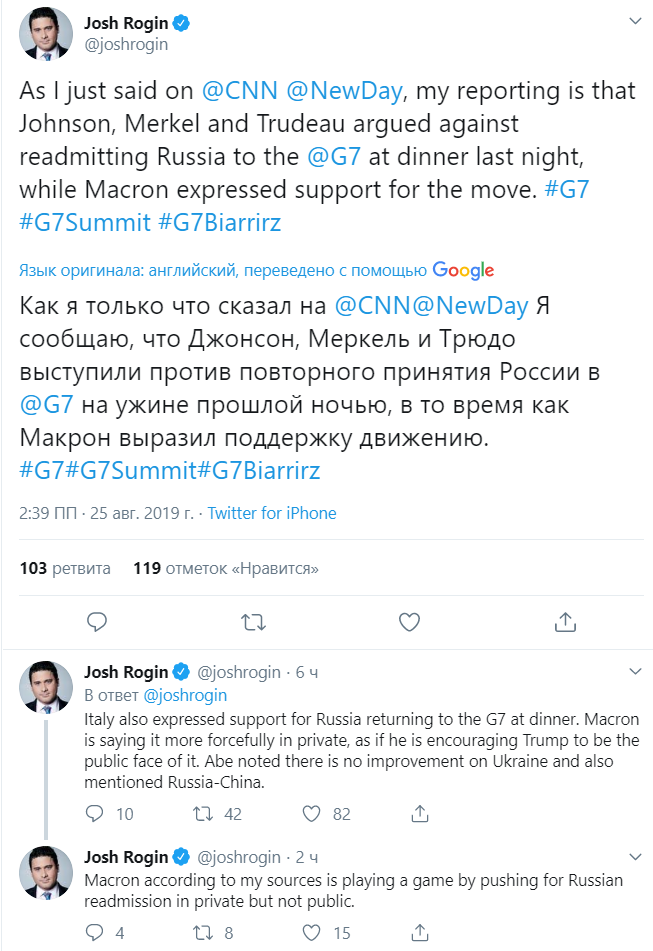Like the Italy support reply
Screen dimensions: 653x951
coord(311,814)
